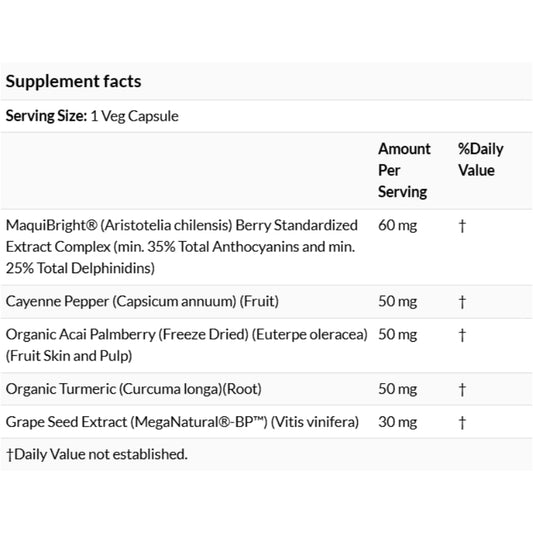Click the dagger symbol beside Grape Seed Extract
The height and width of the screenshot is (533, 533).
click(x=462, y=423)
